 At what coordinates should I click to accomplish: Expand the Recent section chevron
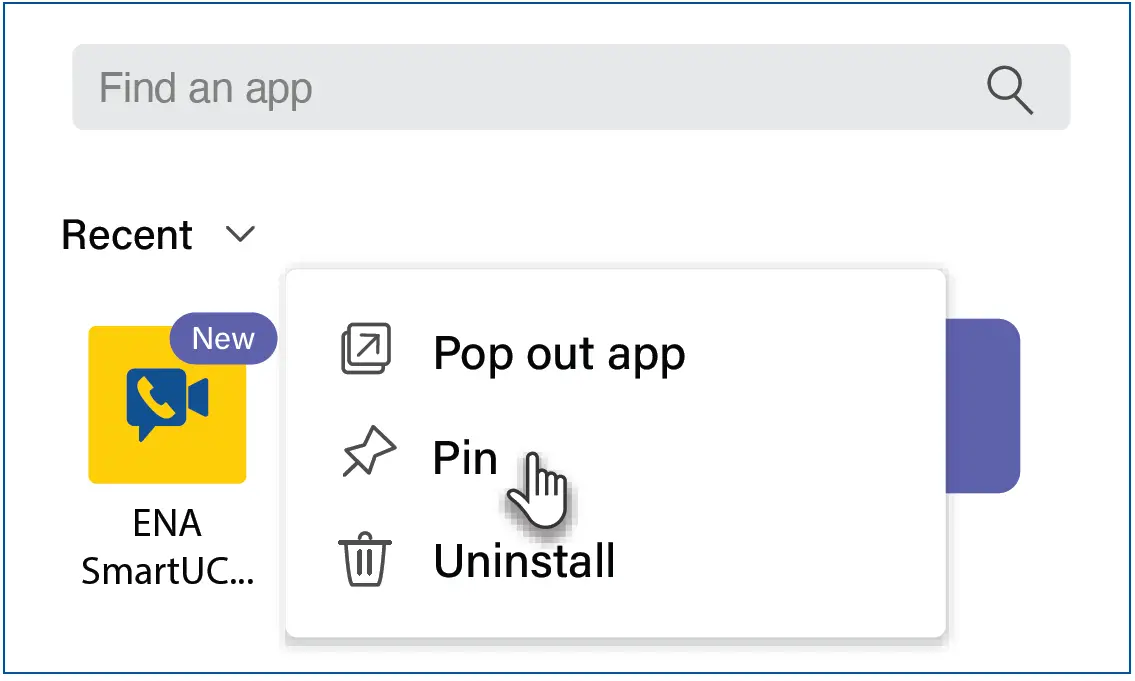point(239,236)
